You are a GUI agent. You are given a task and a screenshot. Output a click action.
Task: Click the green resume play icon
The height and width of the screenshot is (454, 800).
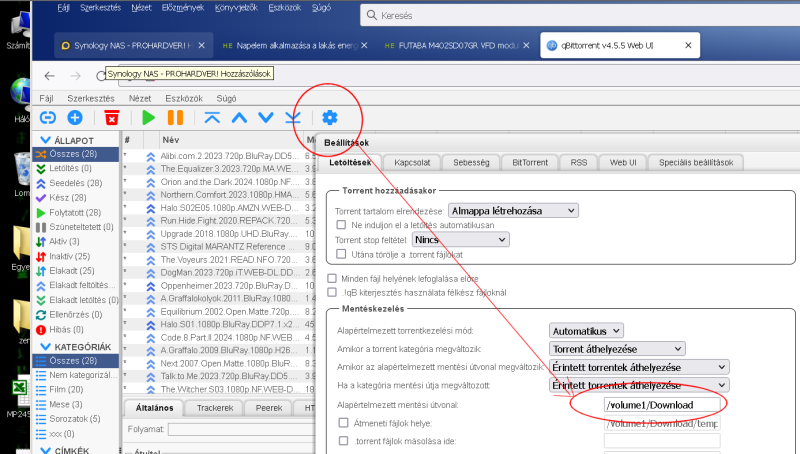[x=148, y=118]
